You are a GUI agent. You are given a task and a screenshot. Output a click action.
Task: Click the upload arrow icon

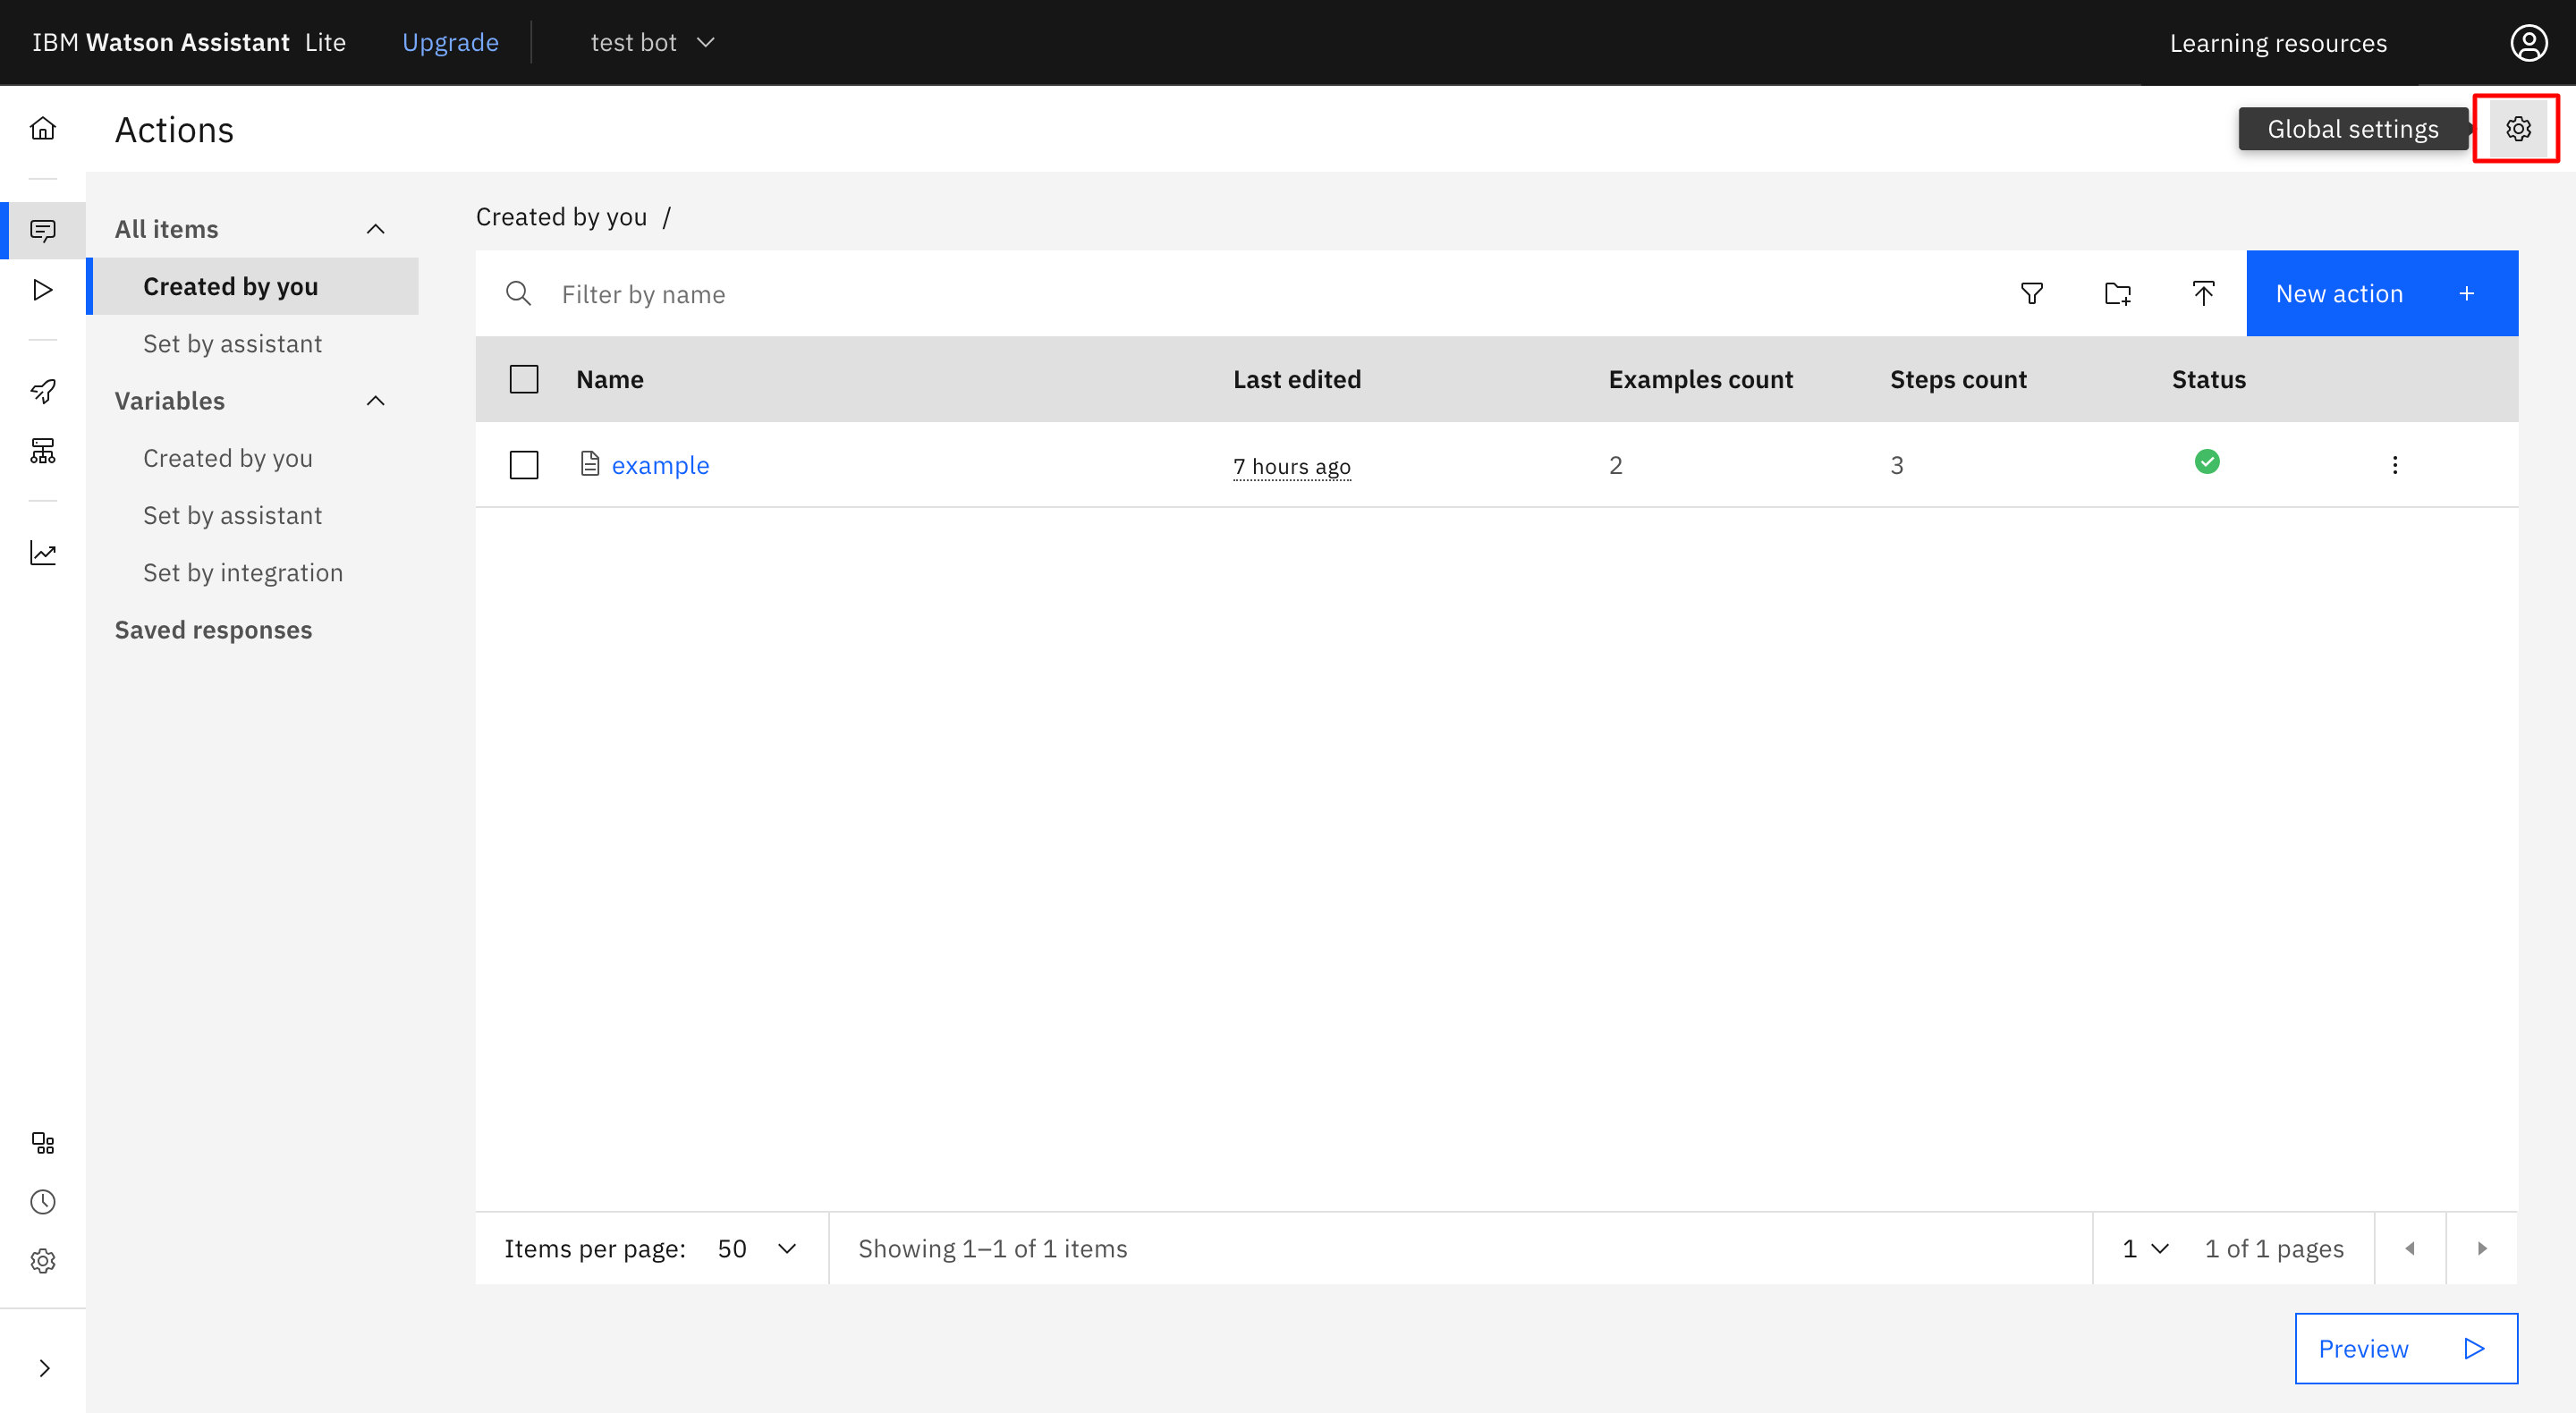coord(2203,294)
